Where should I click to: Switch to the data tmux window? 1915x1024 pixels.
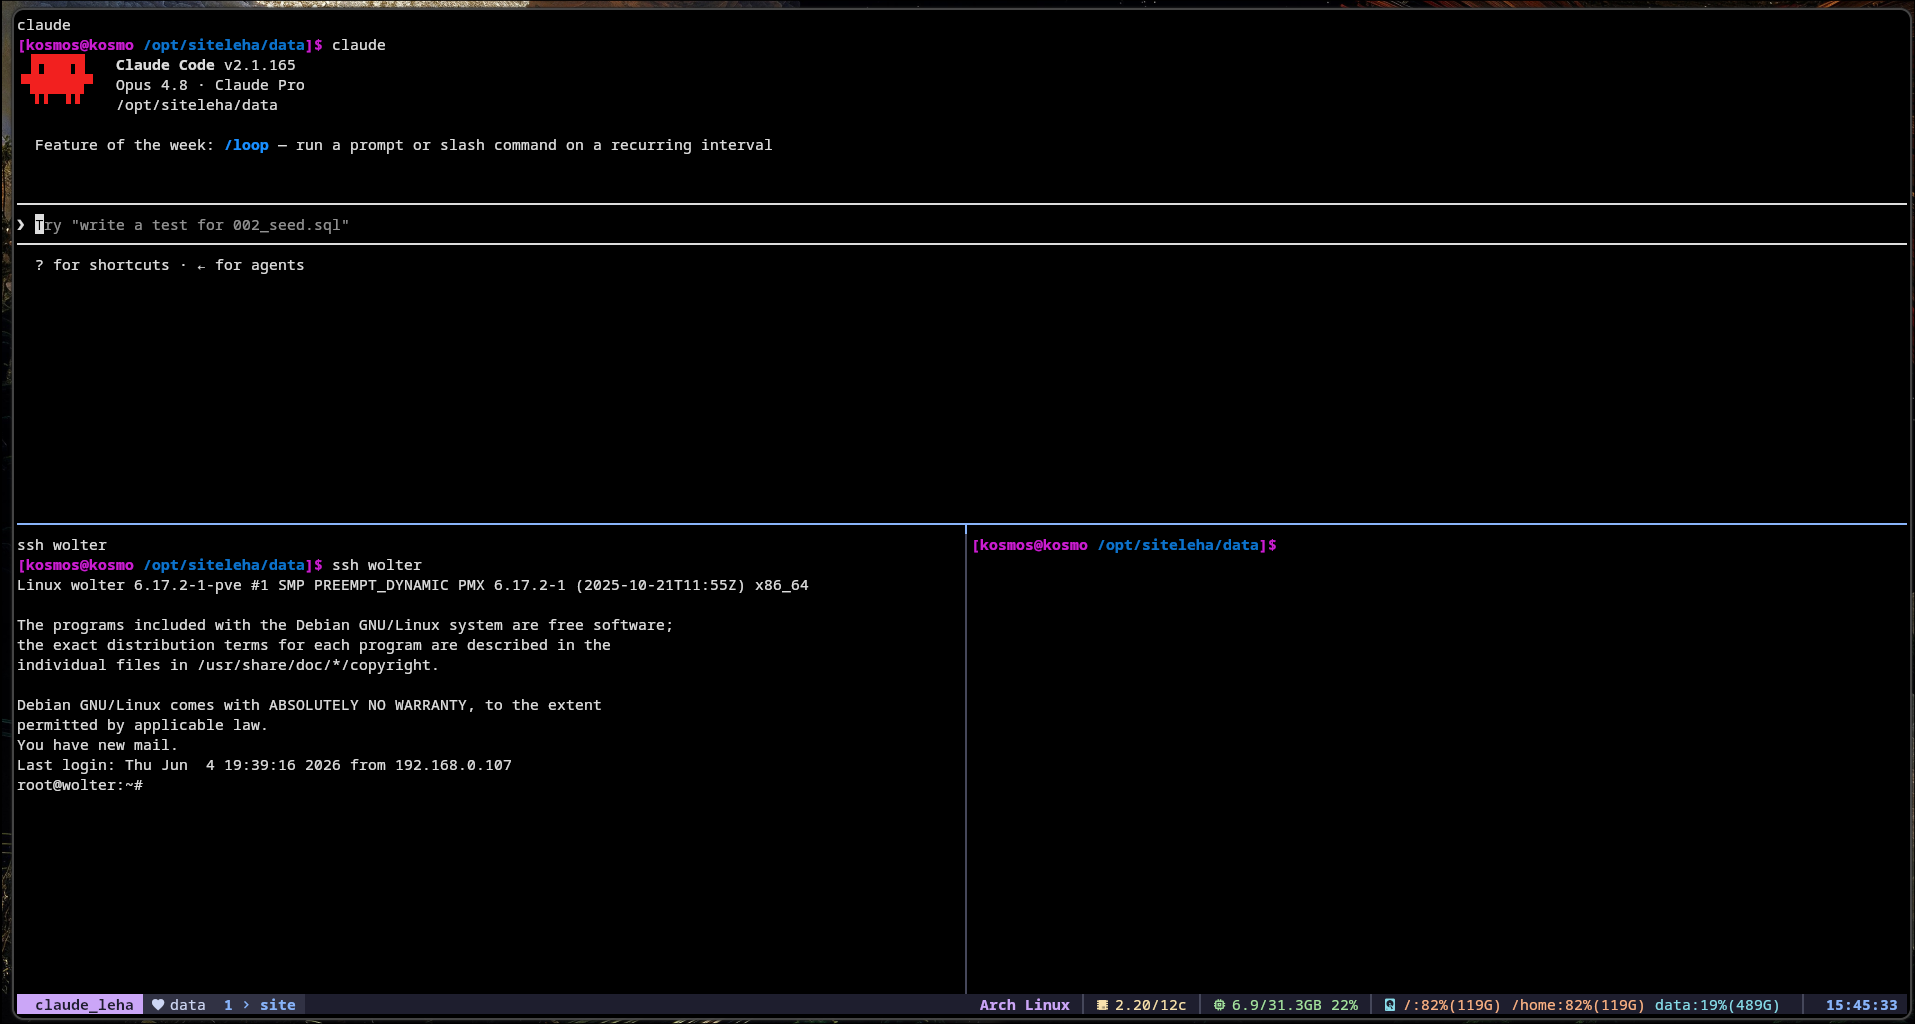click(x=187, y=1005)
